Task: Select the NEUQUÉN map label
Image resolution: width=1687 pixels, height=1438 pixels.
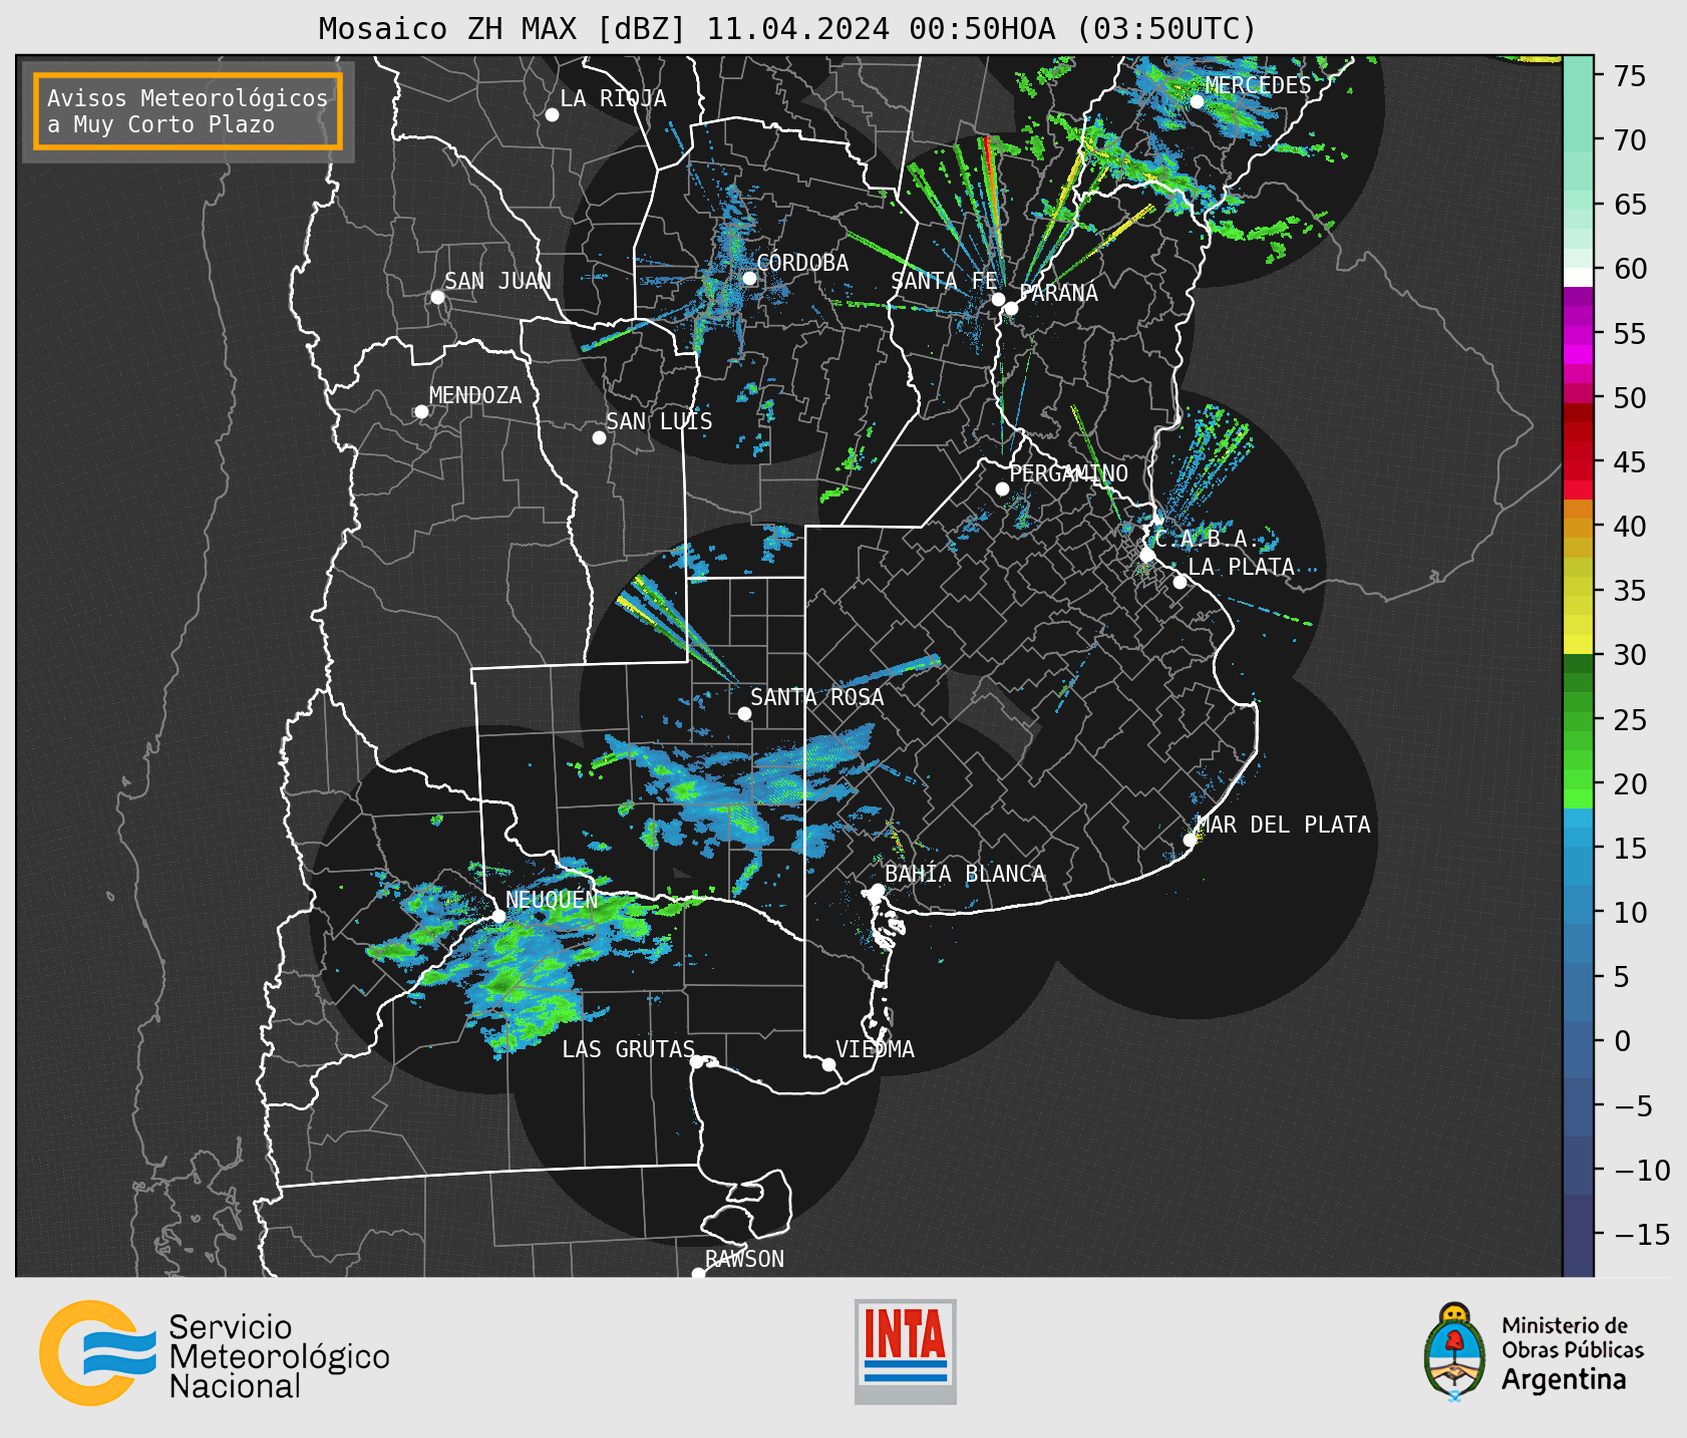Action: [552, 899]
